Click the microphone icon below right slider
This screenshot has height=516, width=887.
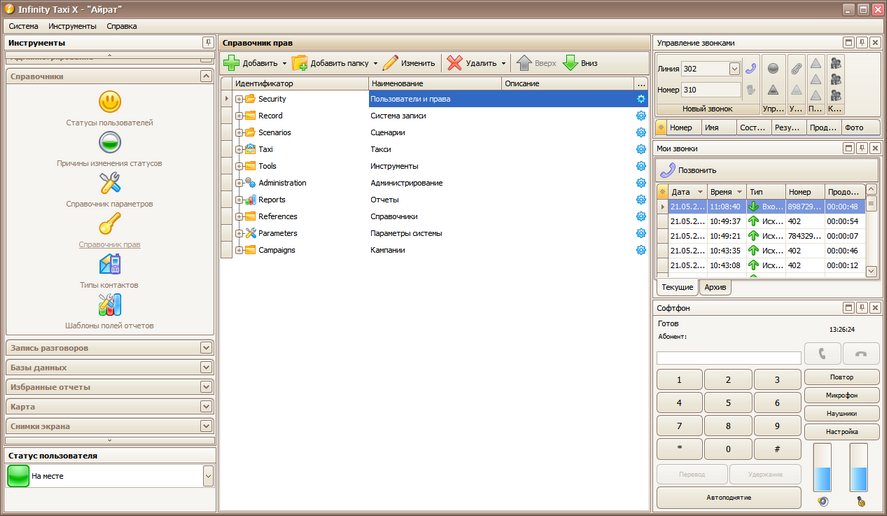[861, 501]
